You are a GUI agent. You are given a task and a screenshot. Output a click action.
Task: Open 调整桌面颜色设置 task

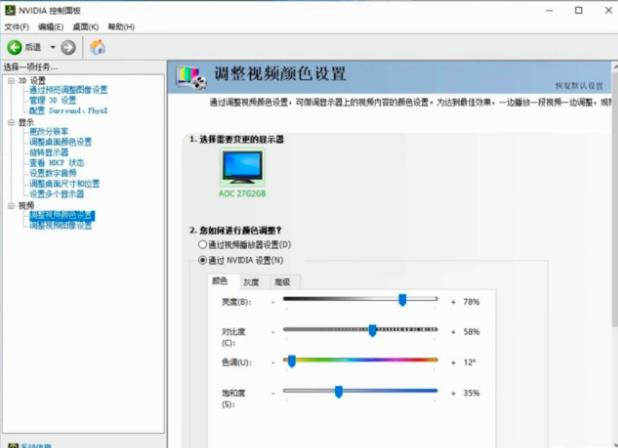point(60,141)
